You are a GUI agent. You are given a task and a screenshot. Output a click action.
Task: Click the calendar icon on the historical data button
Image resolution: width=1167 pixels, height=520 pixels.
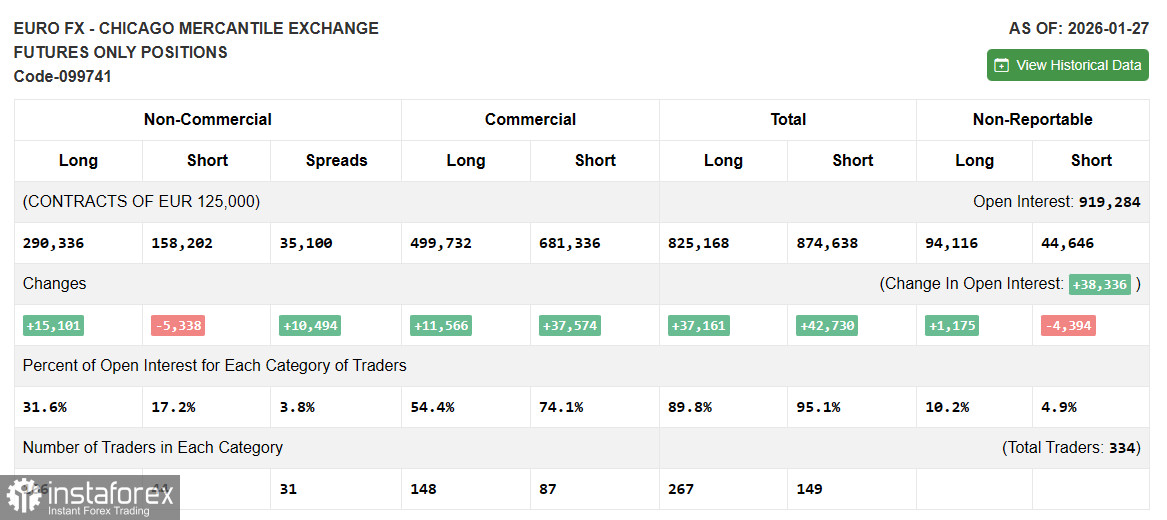click(1002, 66)
